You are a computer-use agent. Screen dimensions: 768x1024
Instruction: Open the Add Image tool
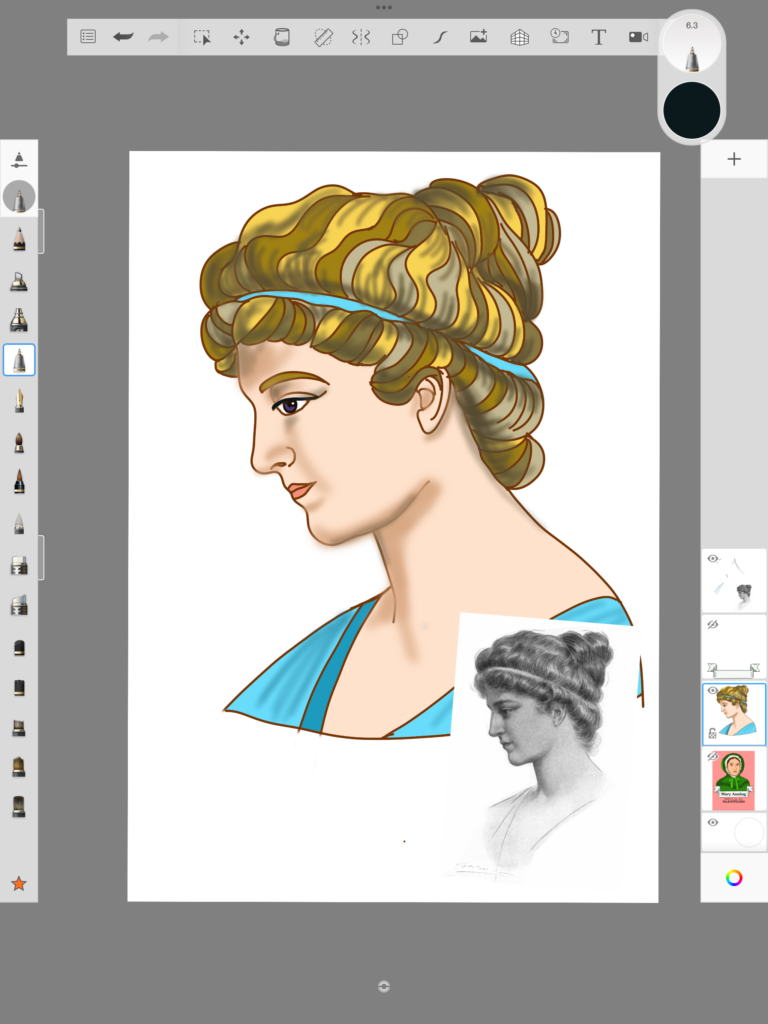pos(479,37)
